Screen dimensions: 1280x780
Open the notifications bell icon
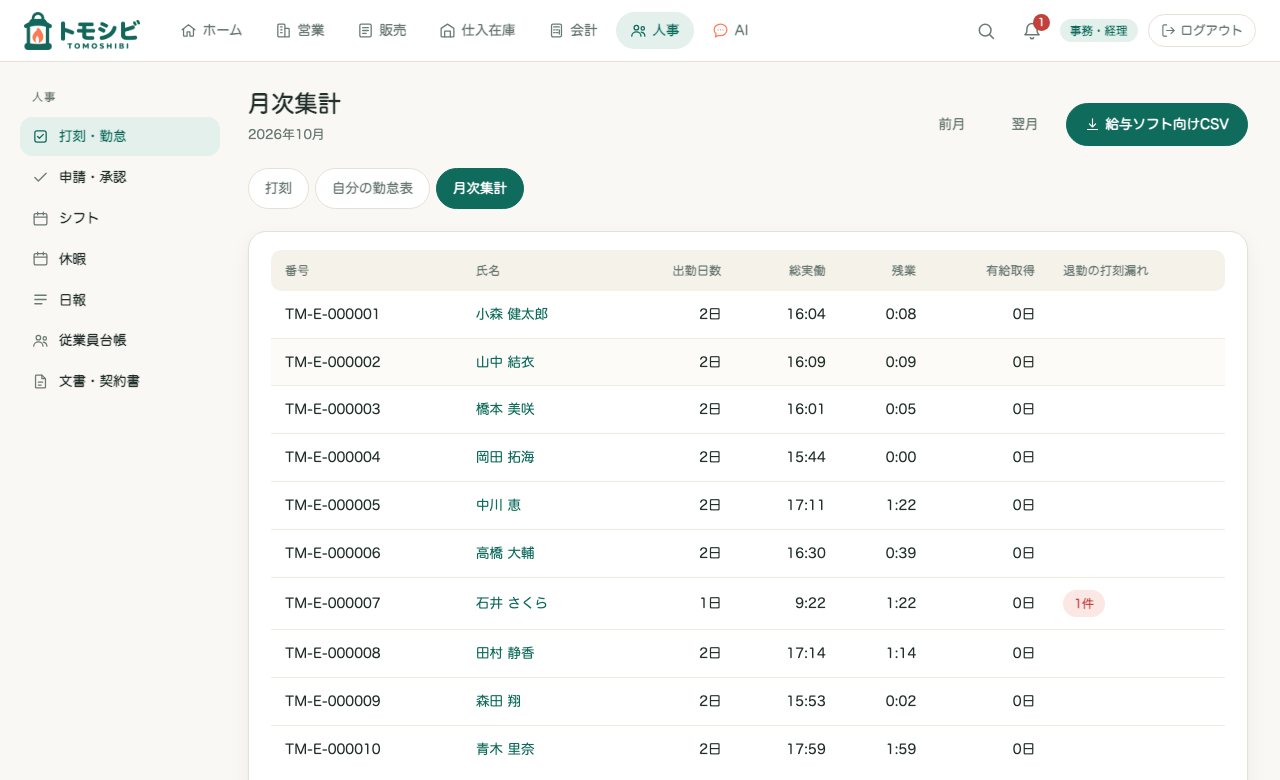click(x=1032, y=31)
